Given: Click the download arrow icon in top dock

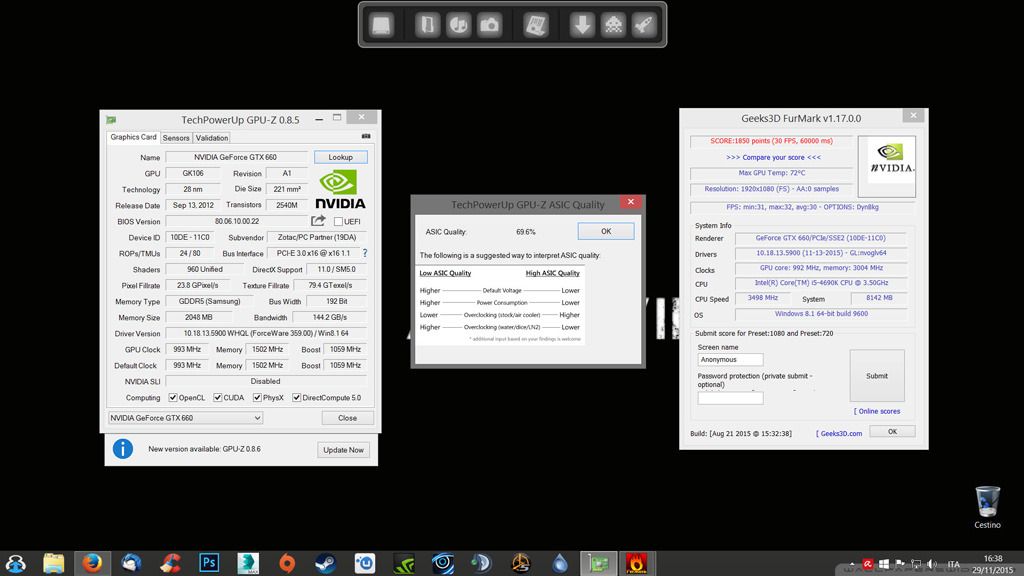Looking at the screenshot, I should tap(582, 25).
